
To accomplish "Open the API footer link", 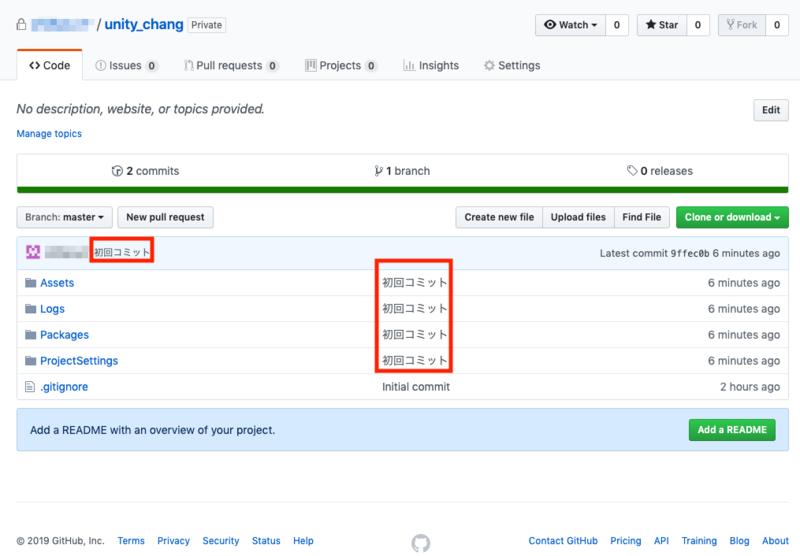I will pyautogui.click(x=661, y=541).
